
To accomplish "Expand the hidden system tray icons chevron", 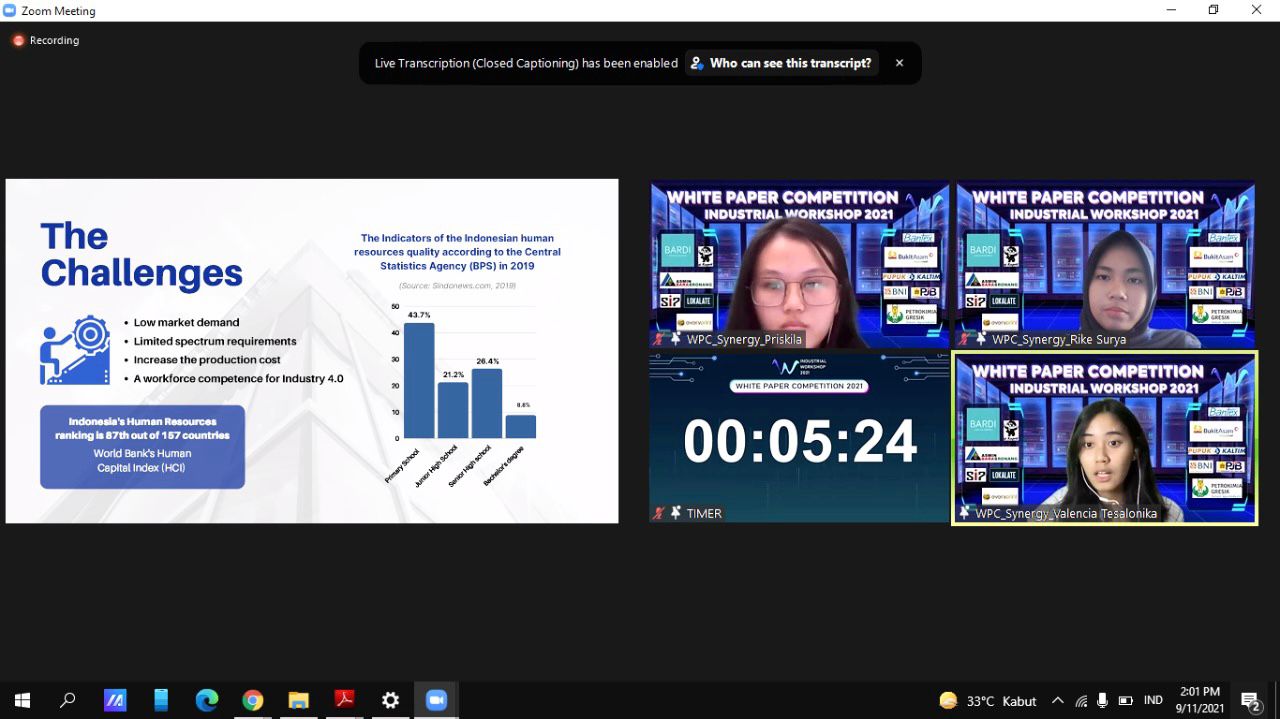I will click(1057, 700).
